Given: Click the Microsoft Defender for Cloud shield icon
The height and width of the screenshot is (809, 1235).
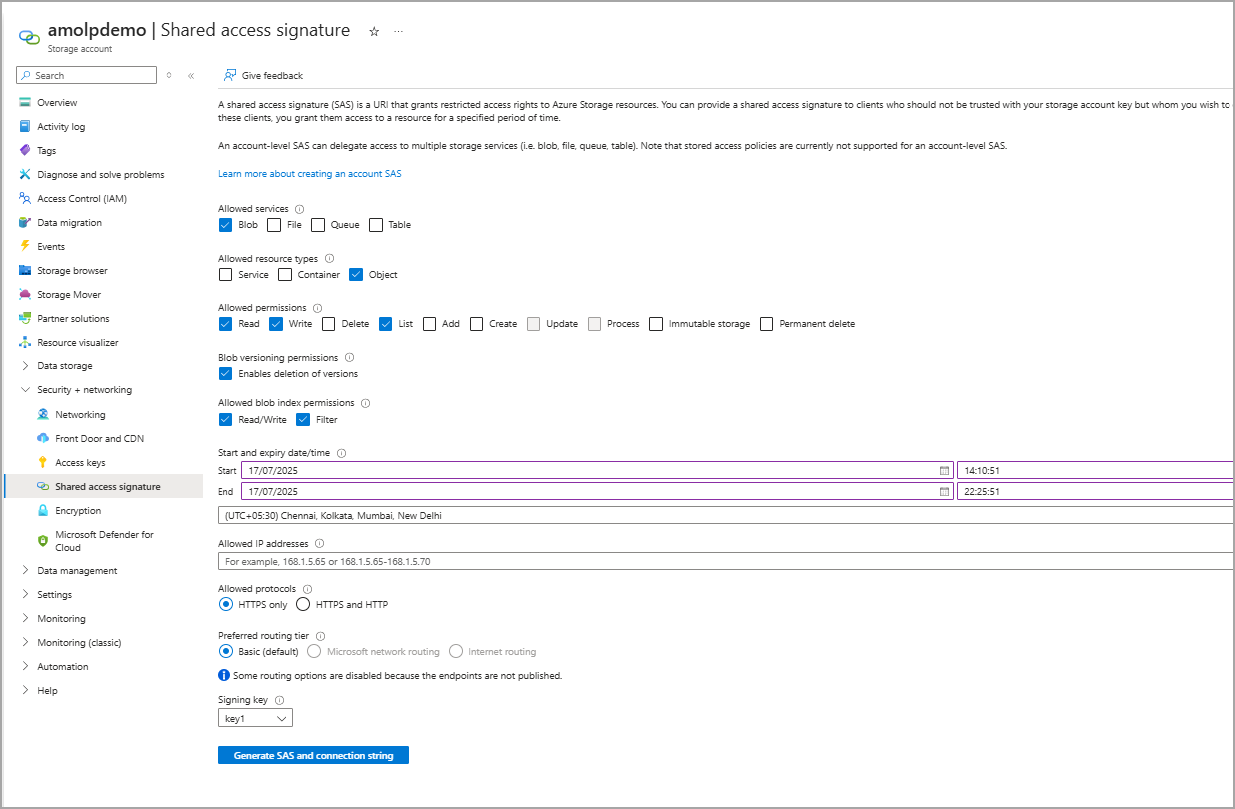Looking at the screenshot, I should point(43,541).
